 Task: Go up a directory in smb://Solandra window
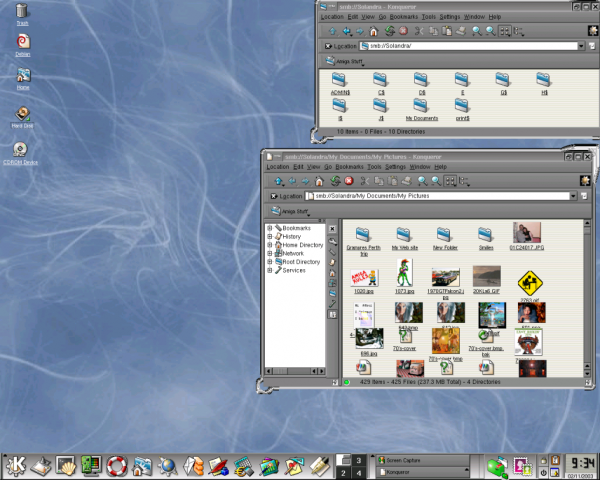click(333, 31)
